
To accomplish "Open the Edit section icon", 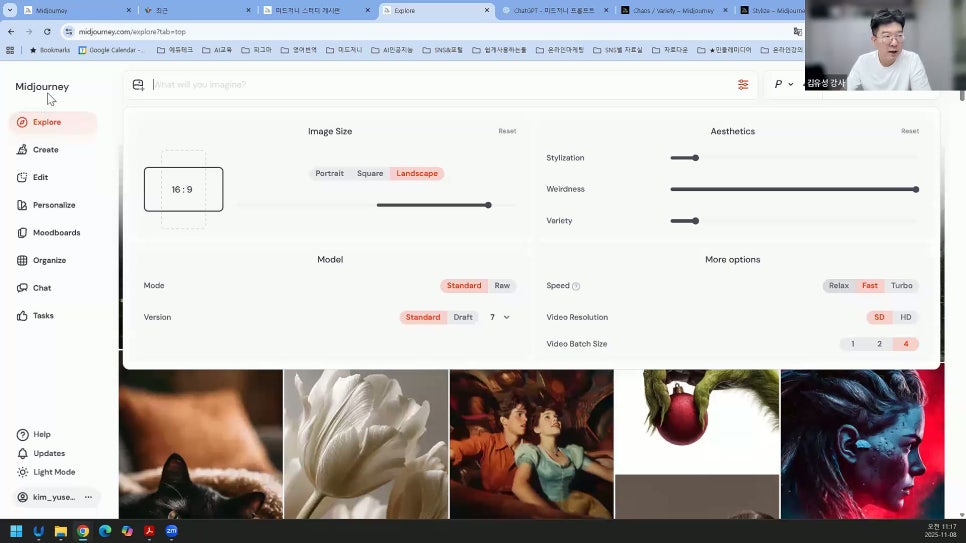I will pyautogui.click(x=22, y=178).
